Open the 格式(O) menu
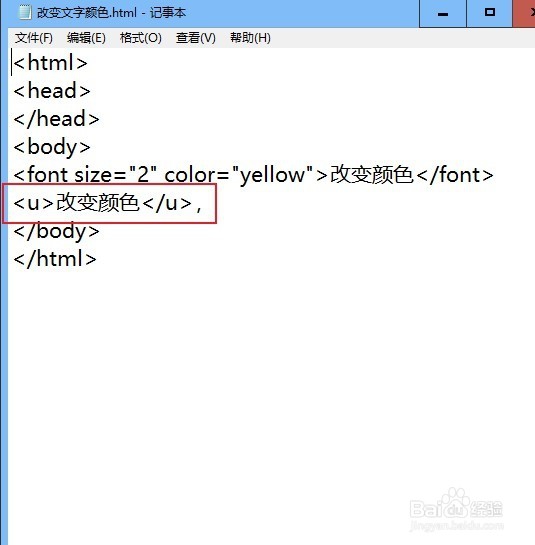Viewport: 535px width, 545px height. [x=140, y=38]
